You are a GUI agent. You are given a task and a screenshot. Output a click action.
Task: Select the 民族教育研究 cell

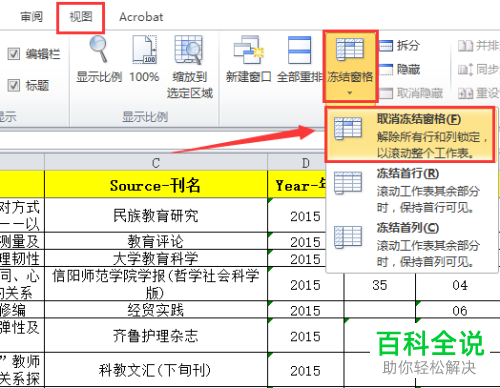(x=156, y=215)
